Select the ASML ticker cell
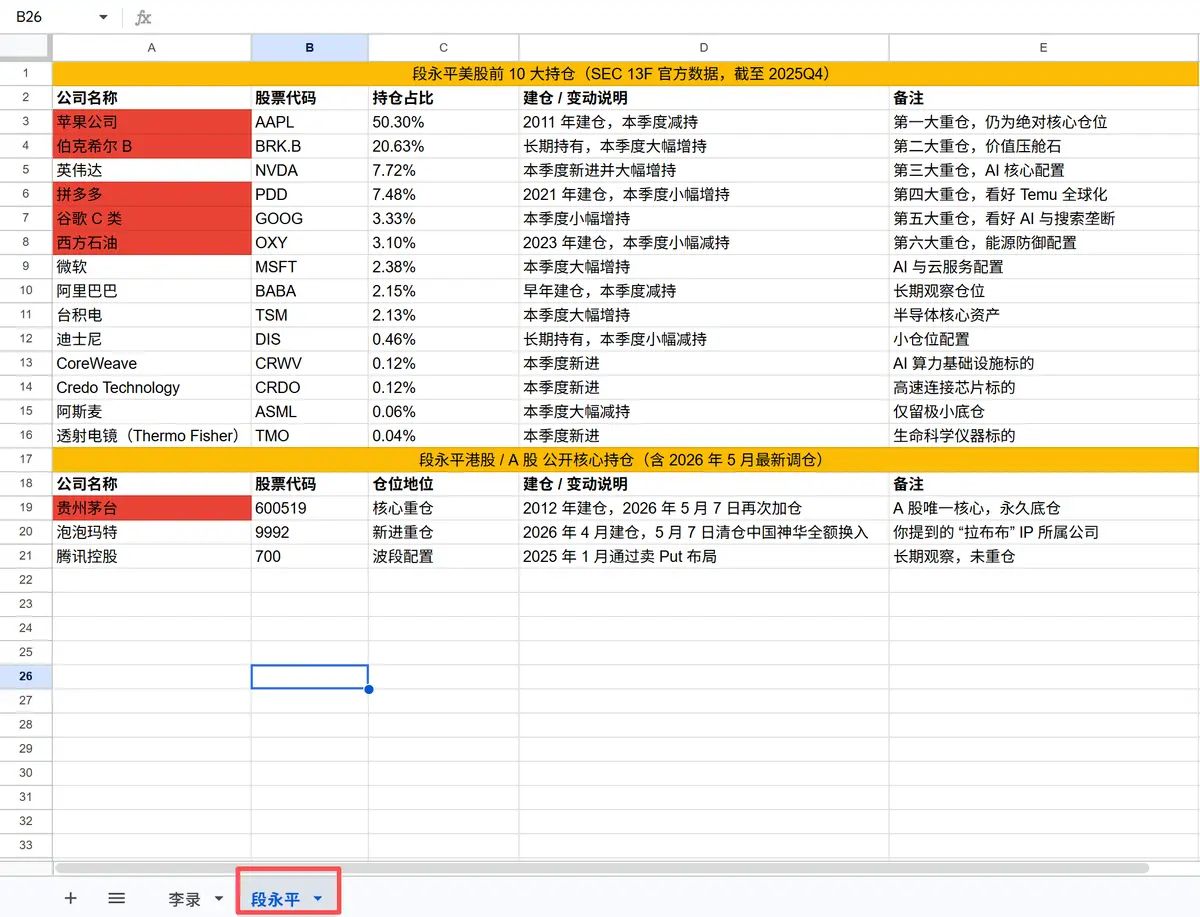Screen dimensions: 1200x917 [310, 411]
